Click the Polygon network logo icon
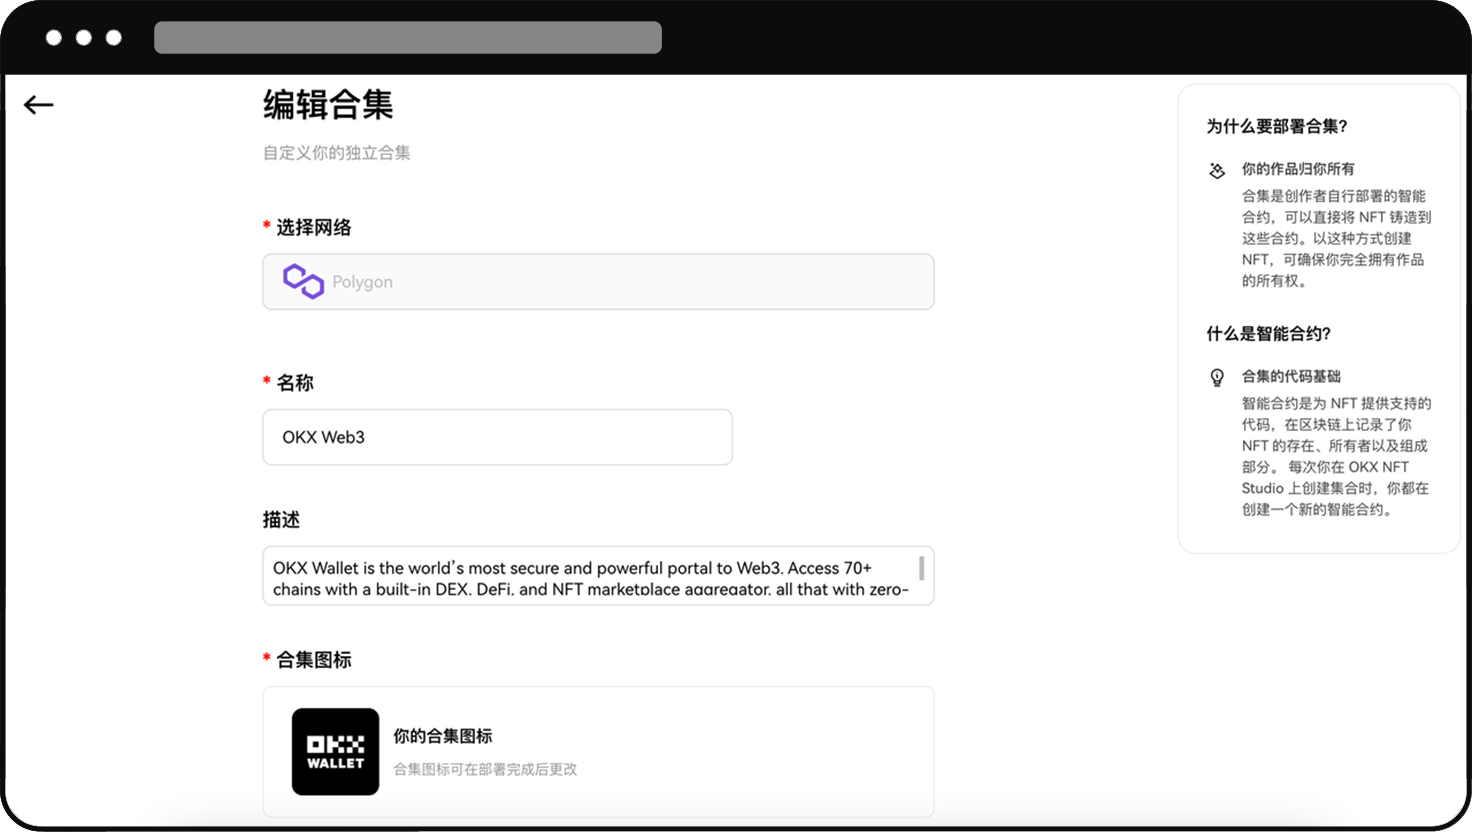This screenshot has width=1472, height=832. pos(303,281)
